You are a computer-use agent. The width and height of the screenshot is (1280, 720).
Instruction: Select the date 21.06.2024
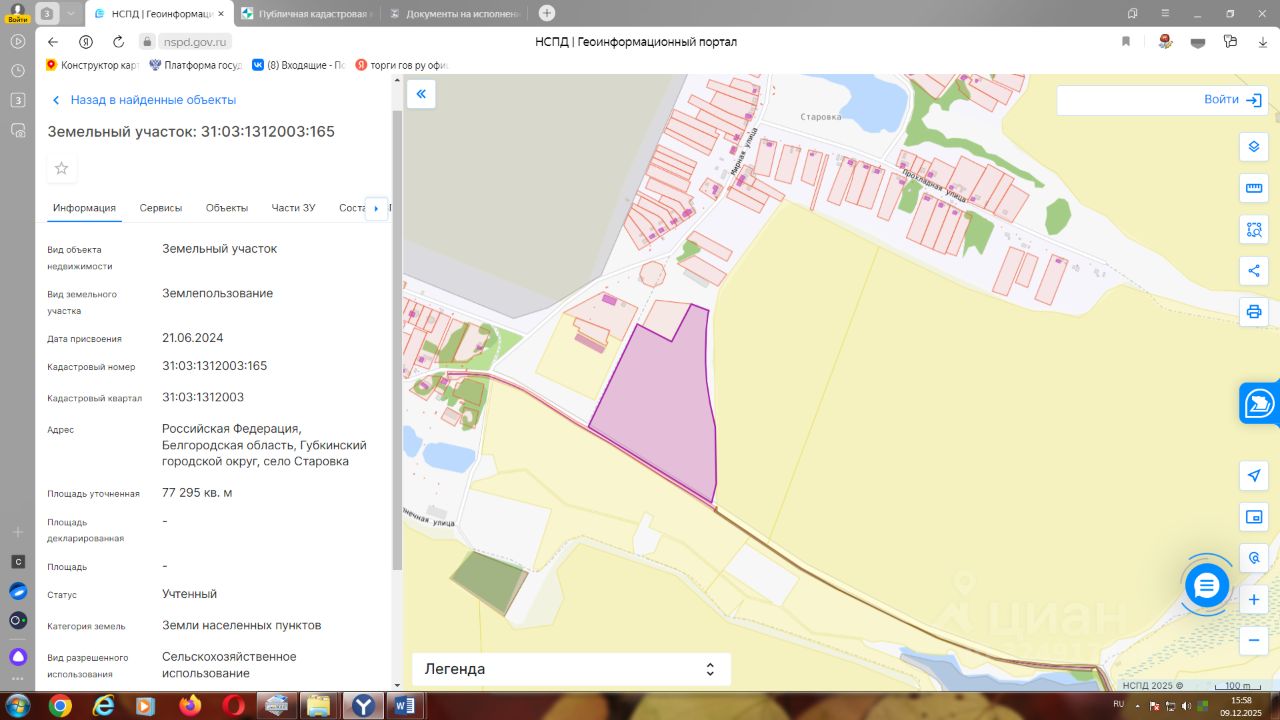click(x=193, y=338)
